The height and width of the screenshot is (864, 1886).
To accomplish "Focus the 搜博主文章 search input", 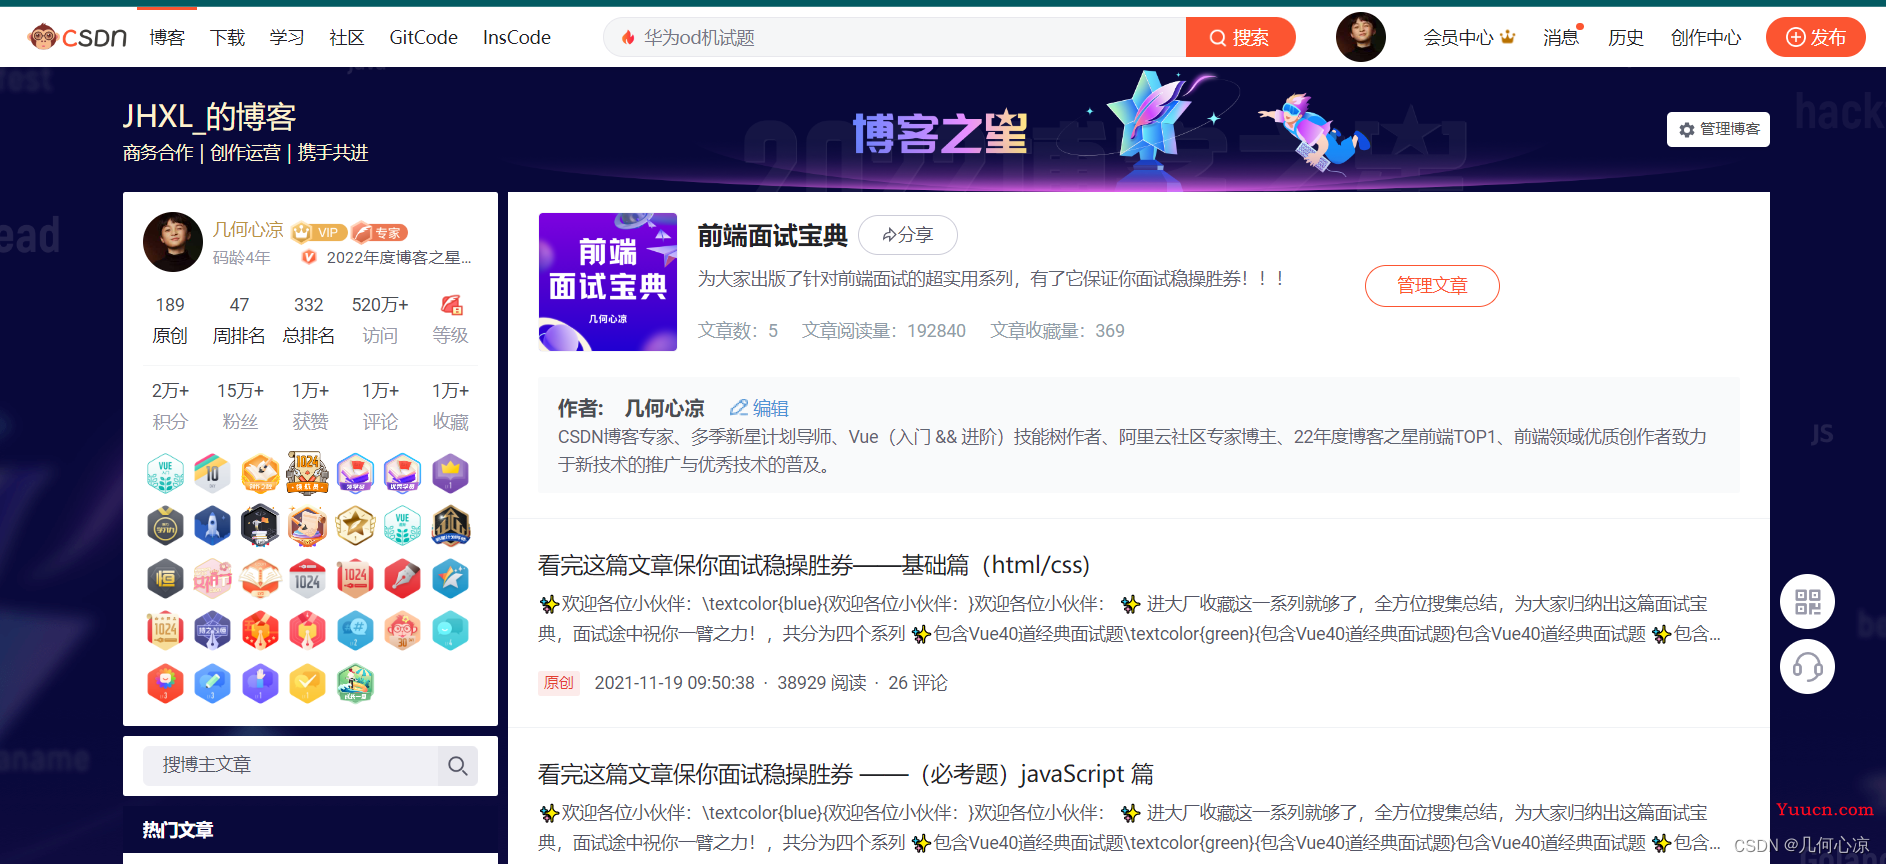I will tap(291, 766).
